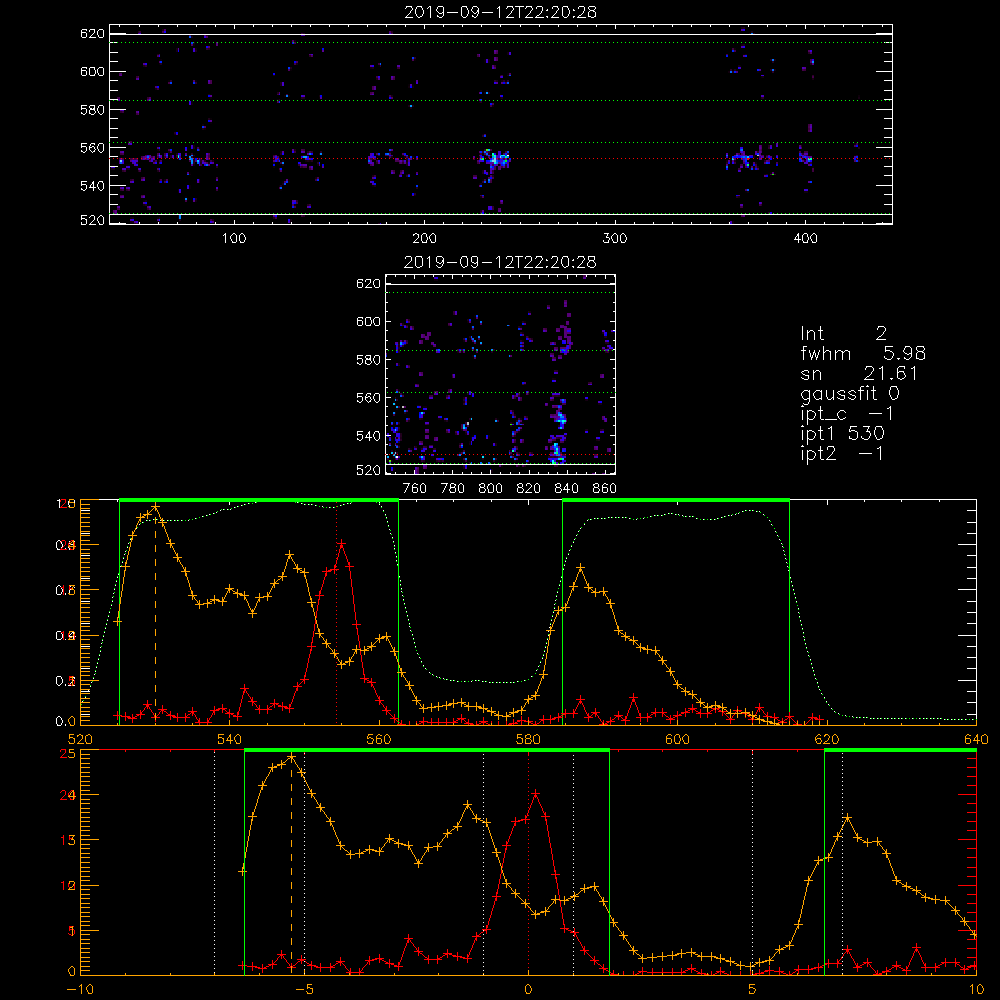Click x-axis label 200 on top image
This screenshot has width=1000, height=1000.
(424, 239)
